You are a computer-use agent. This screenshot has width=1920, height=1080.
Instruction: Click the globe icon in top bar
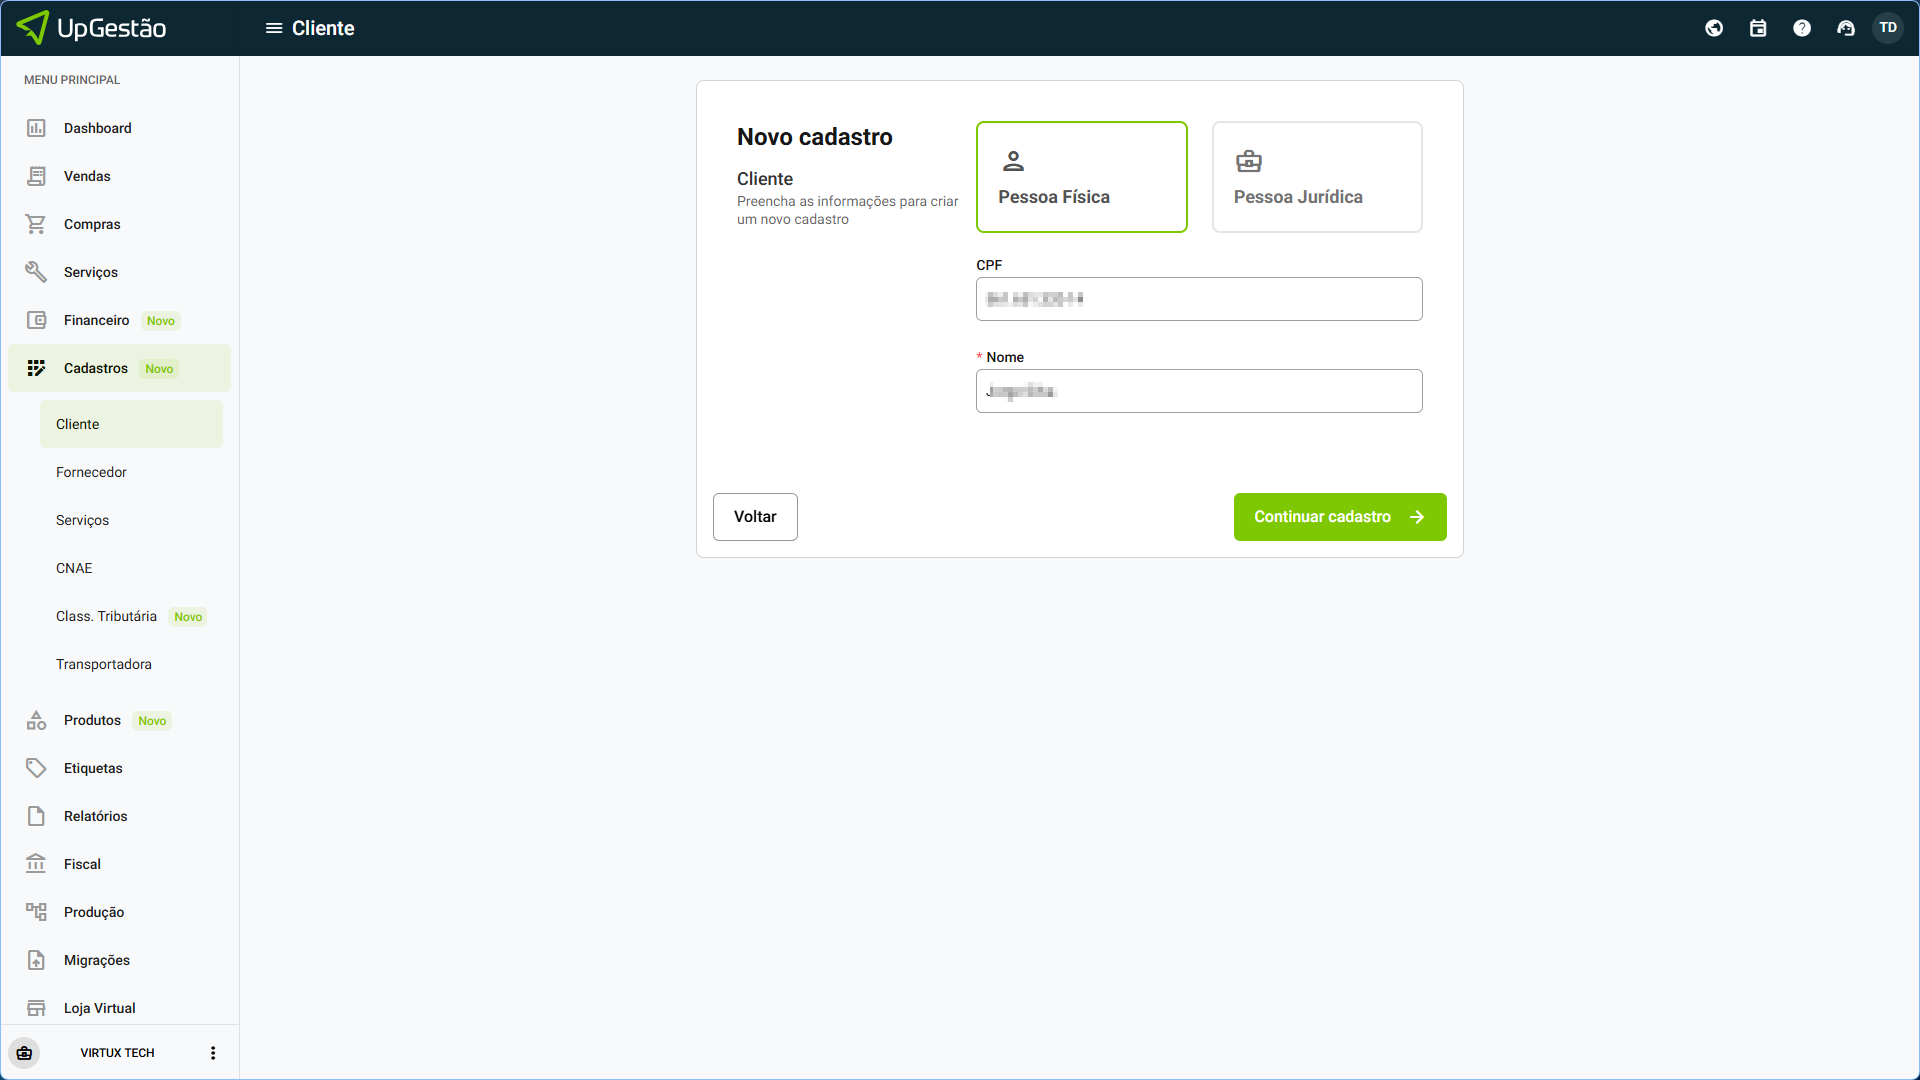click(1714, 28)
